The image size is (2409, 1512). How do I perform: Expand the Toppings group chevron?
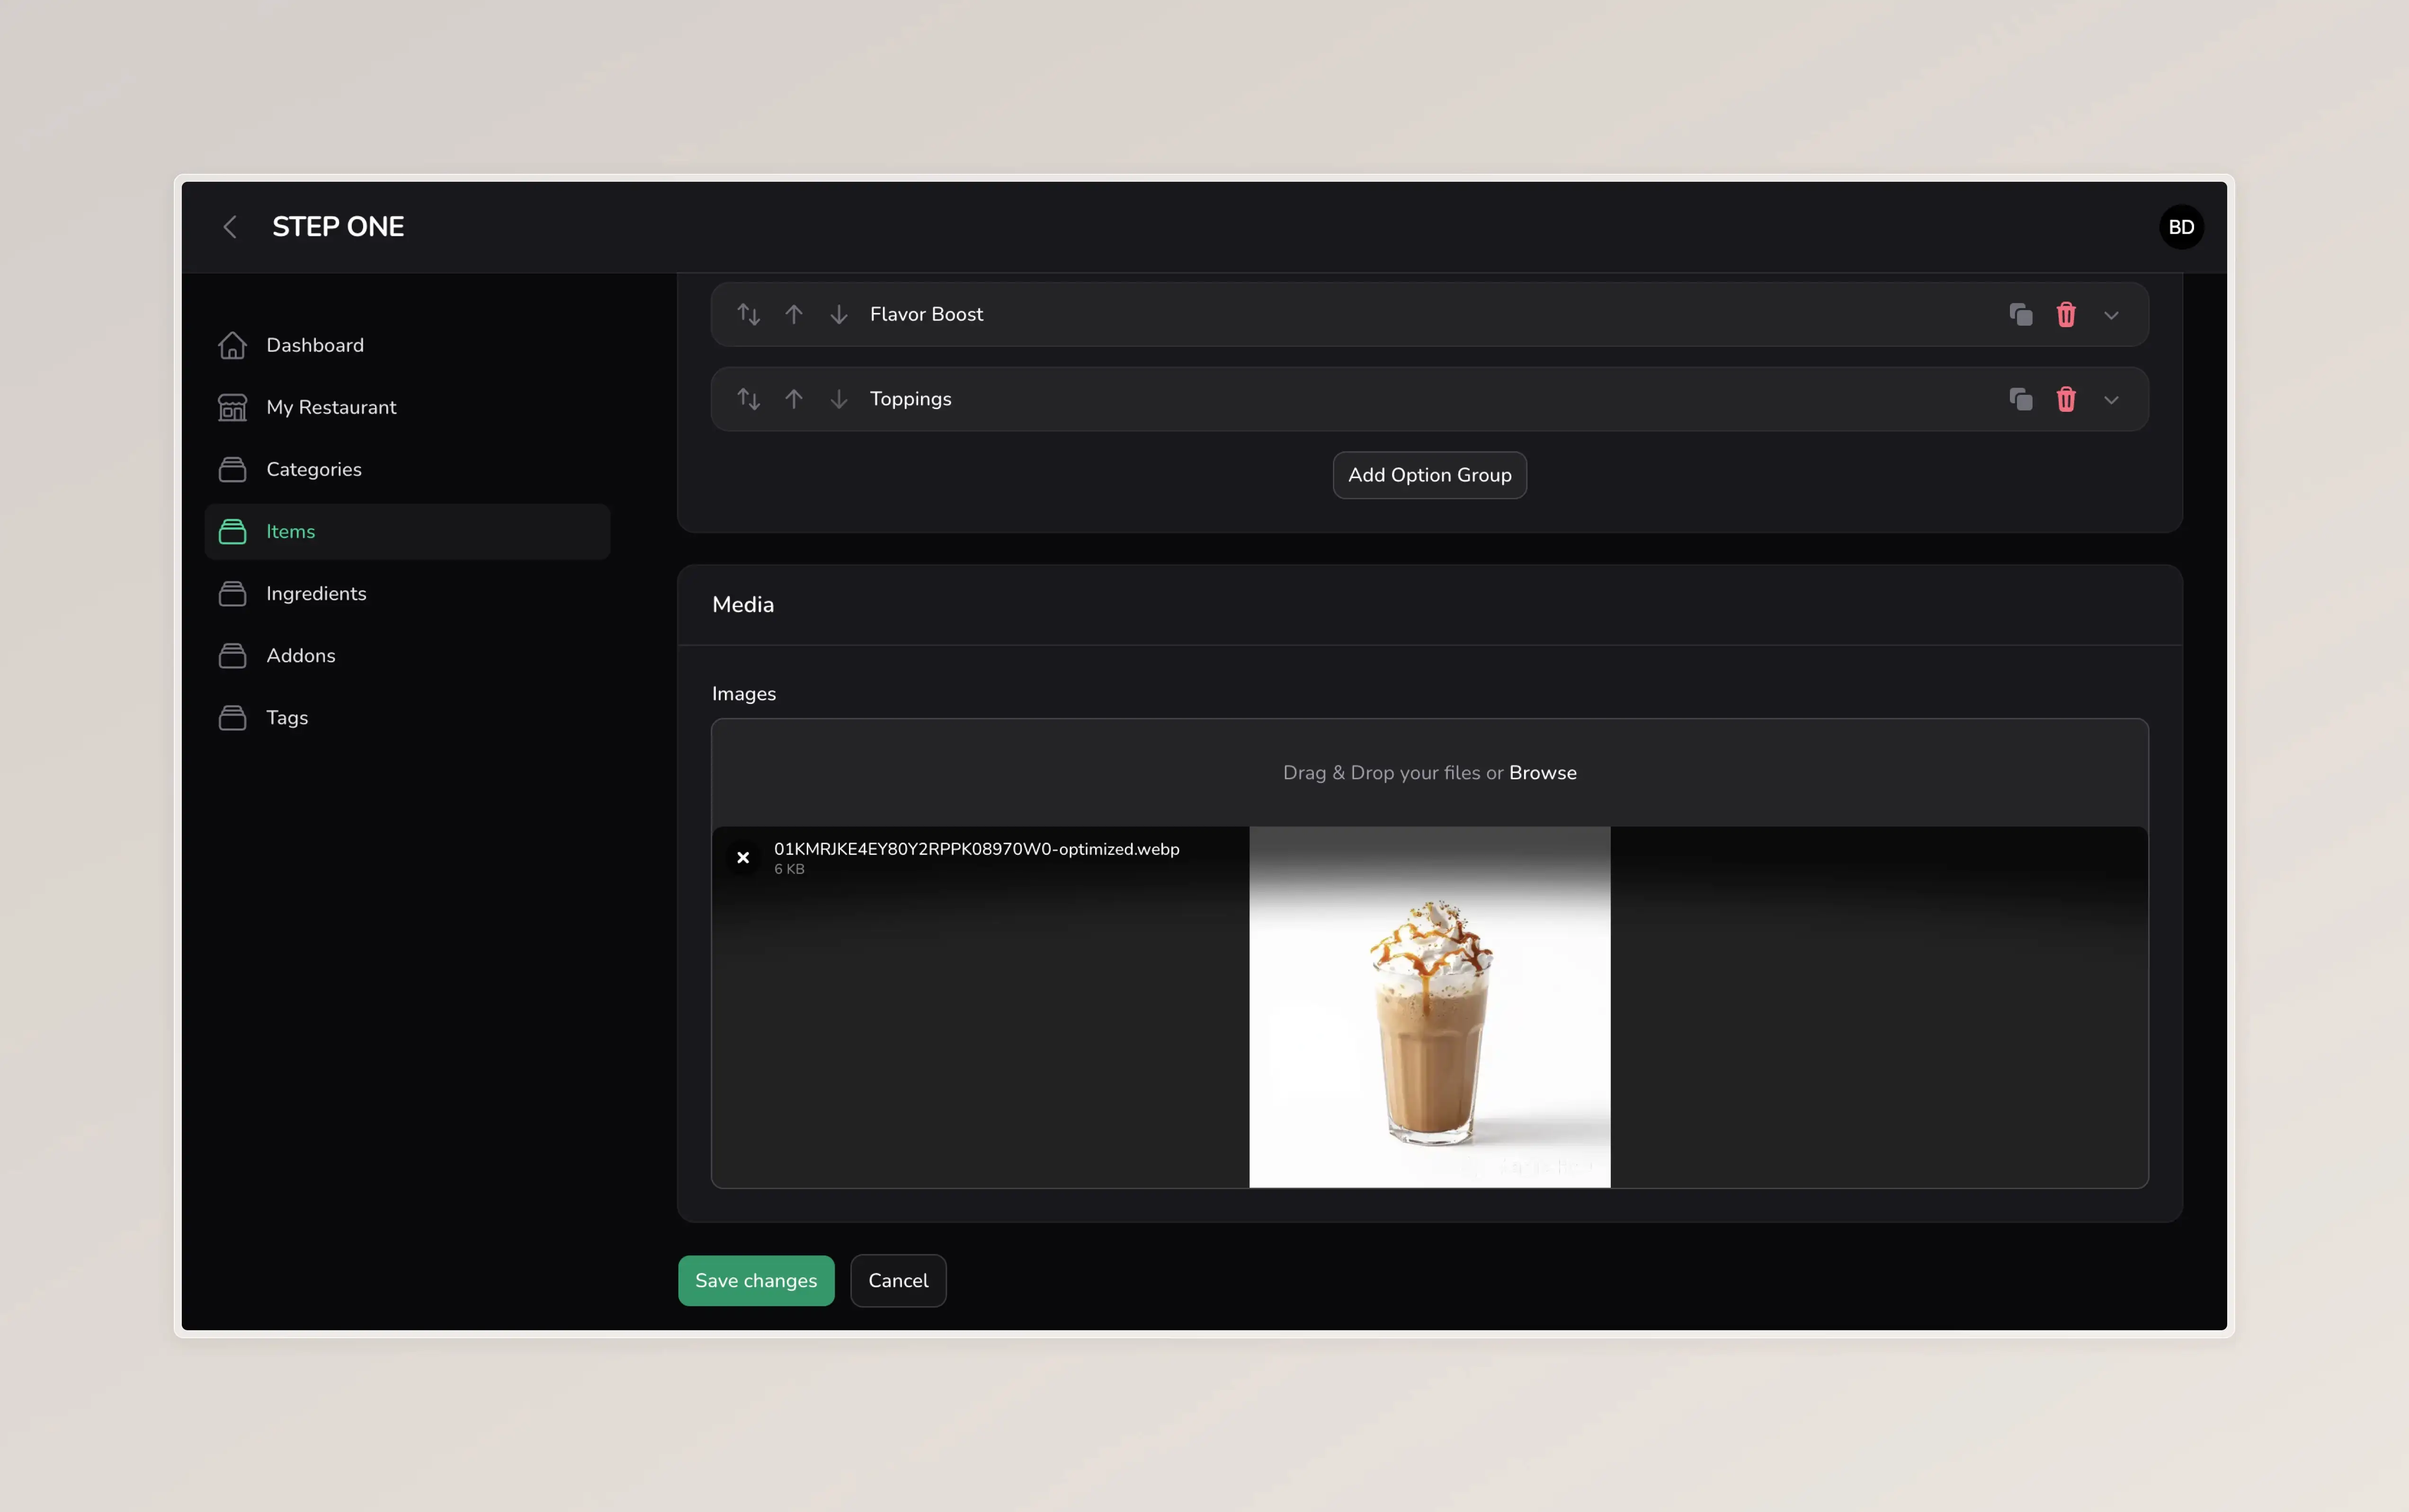2111,400
